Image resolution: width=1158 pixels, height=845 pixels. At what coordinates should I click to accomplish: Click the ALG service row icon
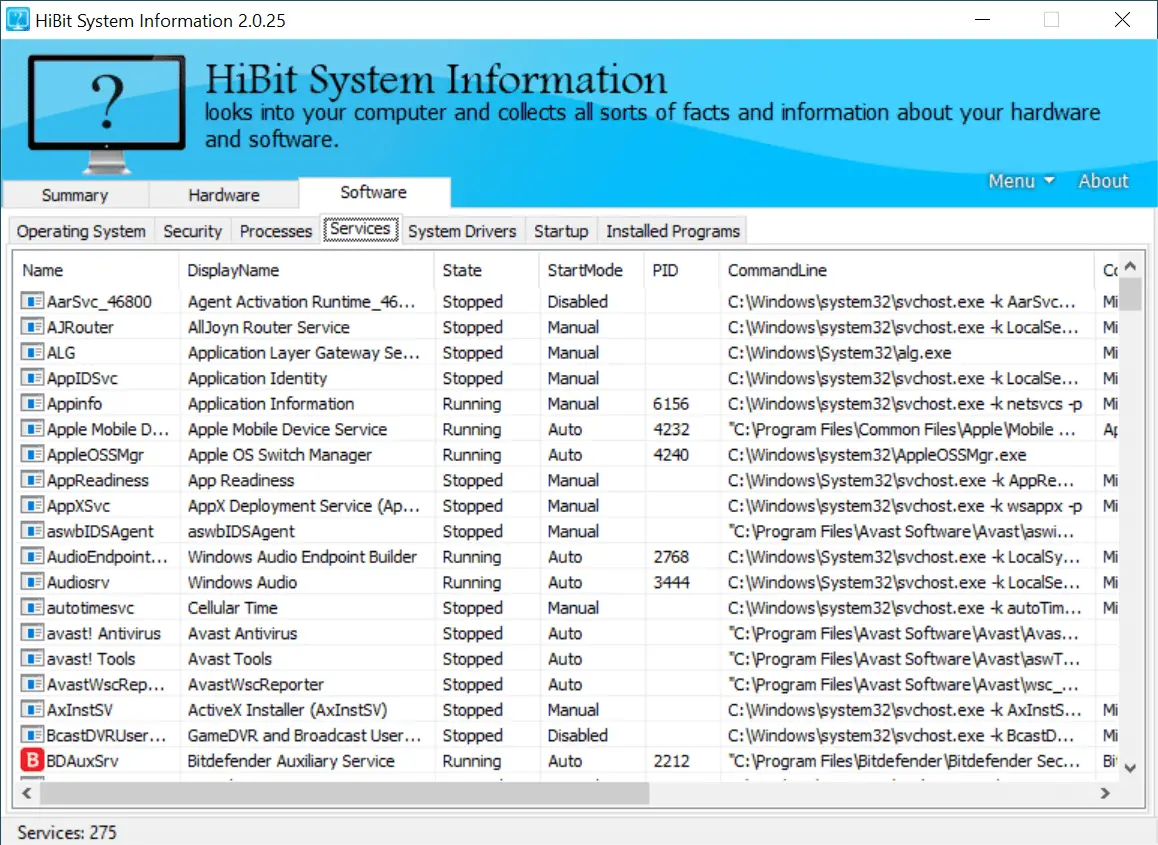pos(32,352)
